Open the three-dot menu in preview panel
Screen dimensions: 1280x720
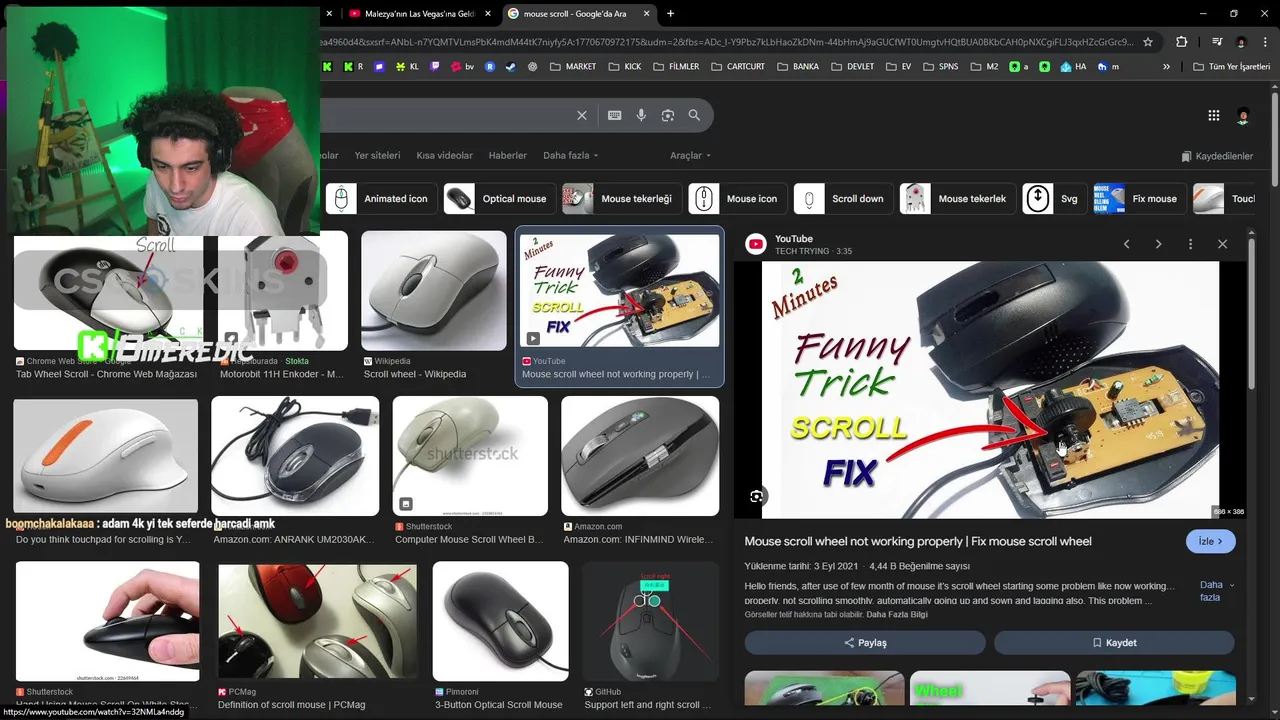coord(1190,244)
